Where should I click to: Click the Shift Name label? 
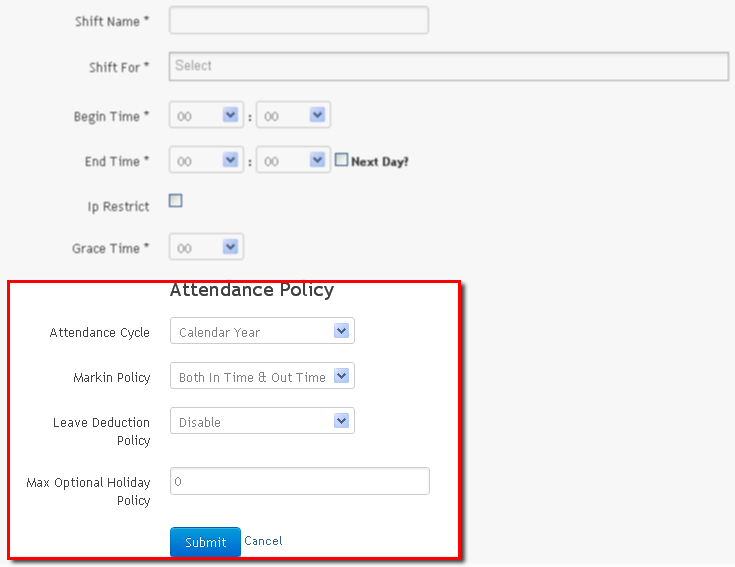coord(112,22)
